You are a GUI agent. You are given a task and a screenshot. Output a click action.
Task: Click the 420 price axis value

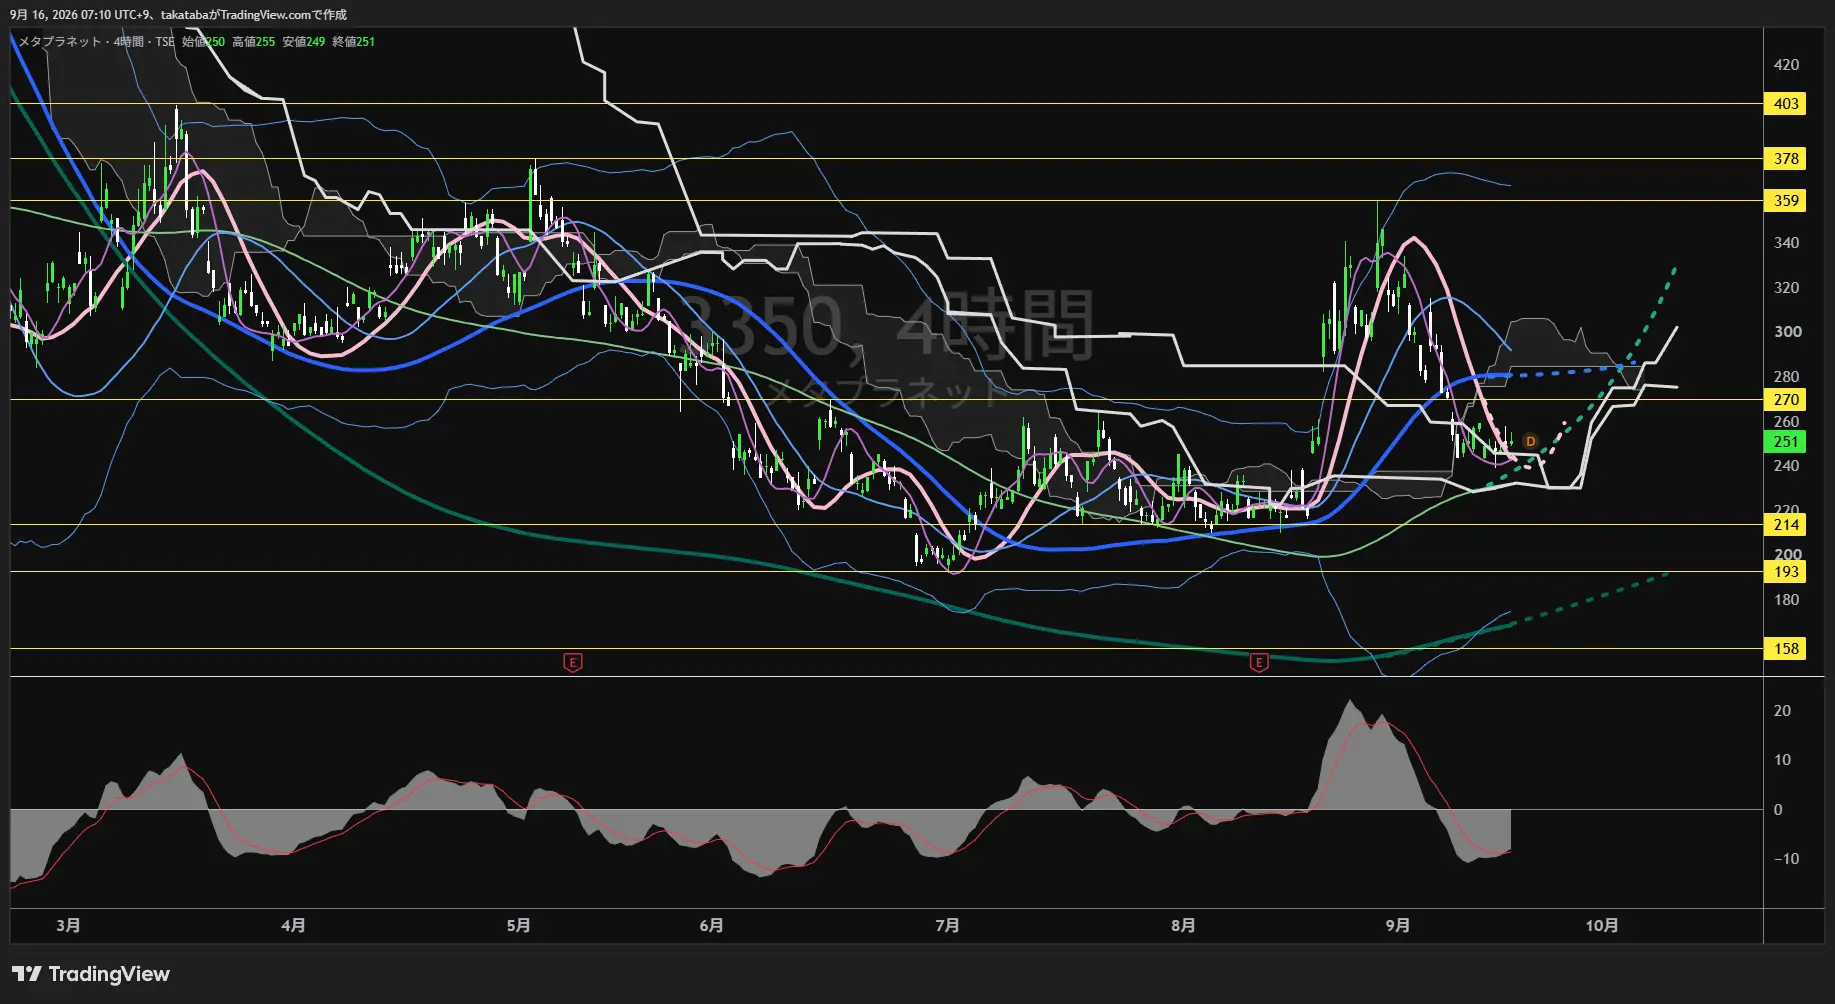[1786, 65]
